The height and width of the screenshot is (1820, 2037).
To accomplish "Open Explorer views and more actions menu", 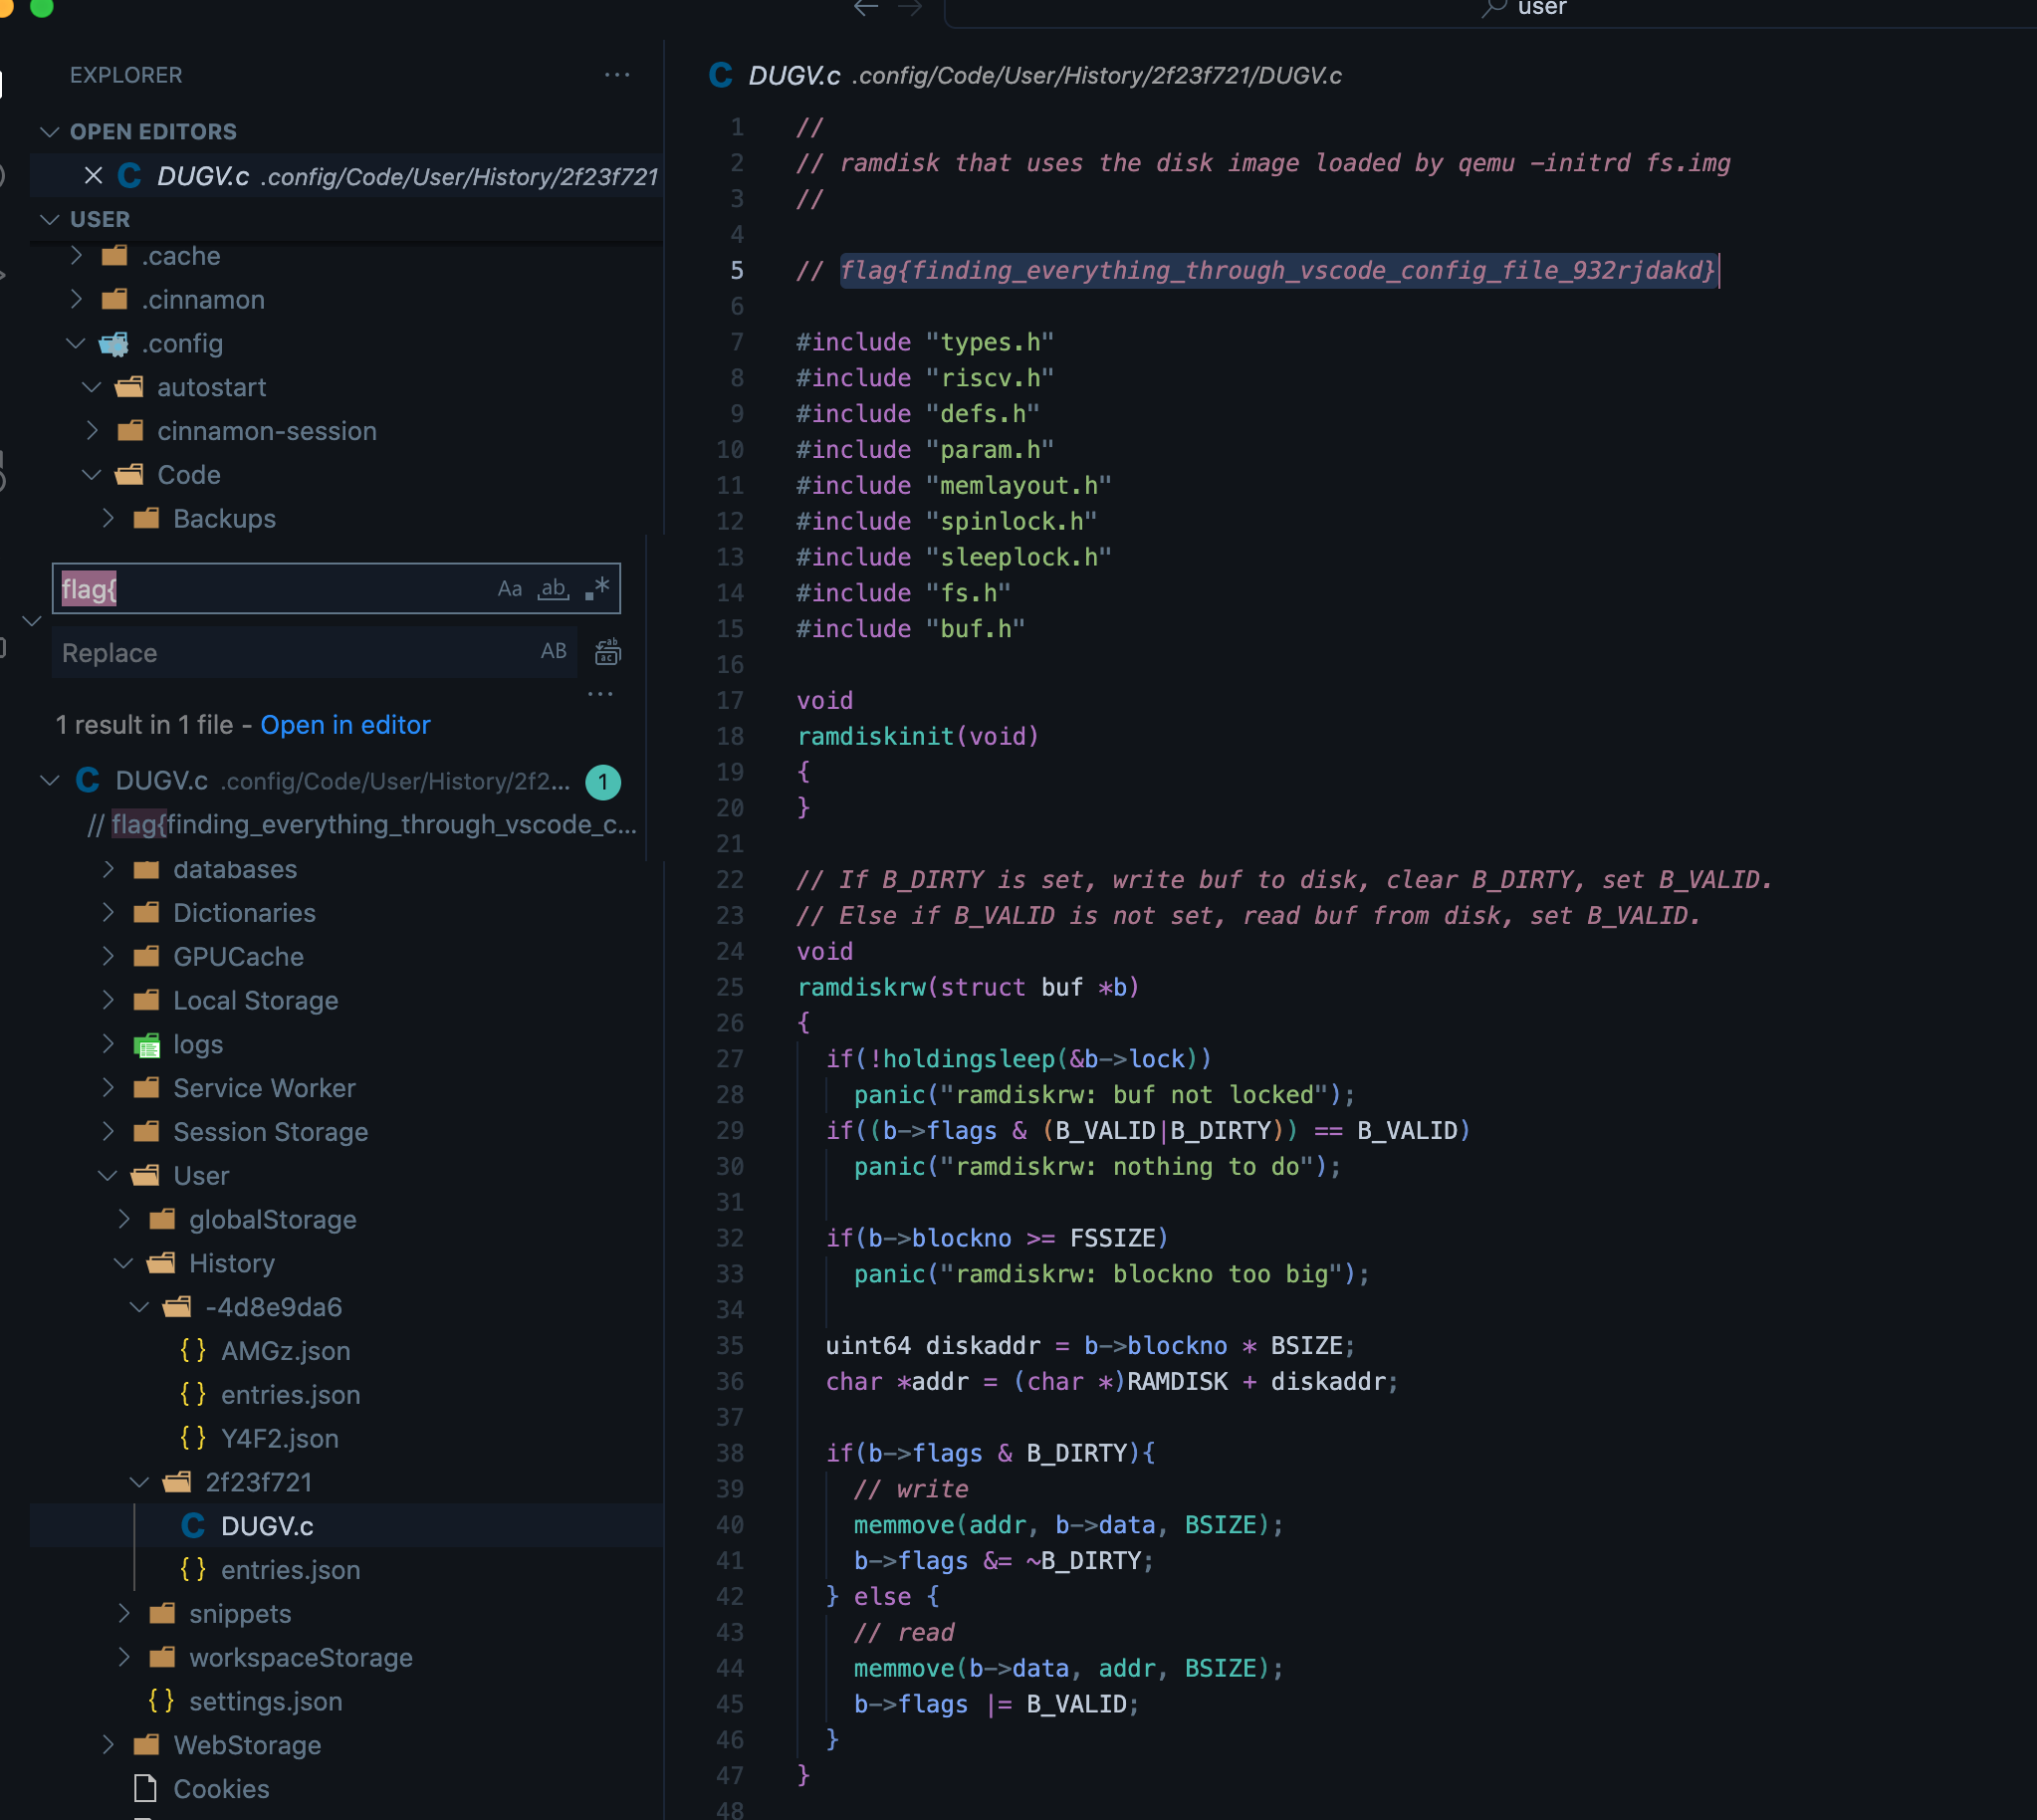I will pos(617,75).
